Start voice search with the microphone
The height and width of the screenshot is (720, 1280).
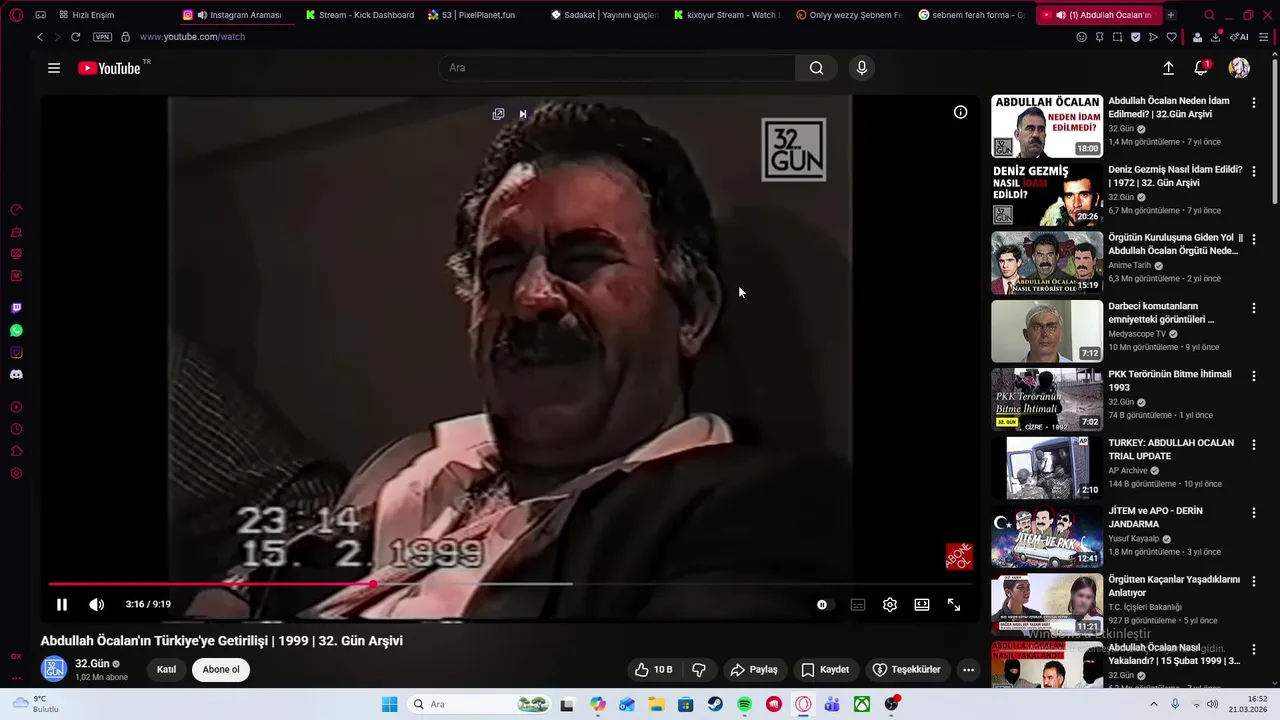[862, 68]
